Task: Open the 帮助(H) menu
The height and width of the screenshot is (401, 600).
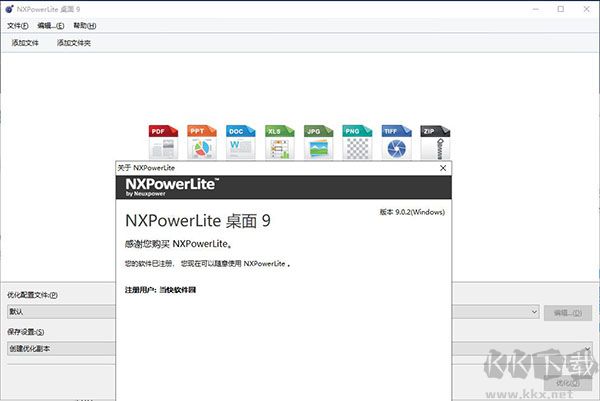Action: pos(85,26)
